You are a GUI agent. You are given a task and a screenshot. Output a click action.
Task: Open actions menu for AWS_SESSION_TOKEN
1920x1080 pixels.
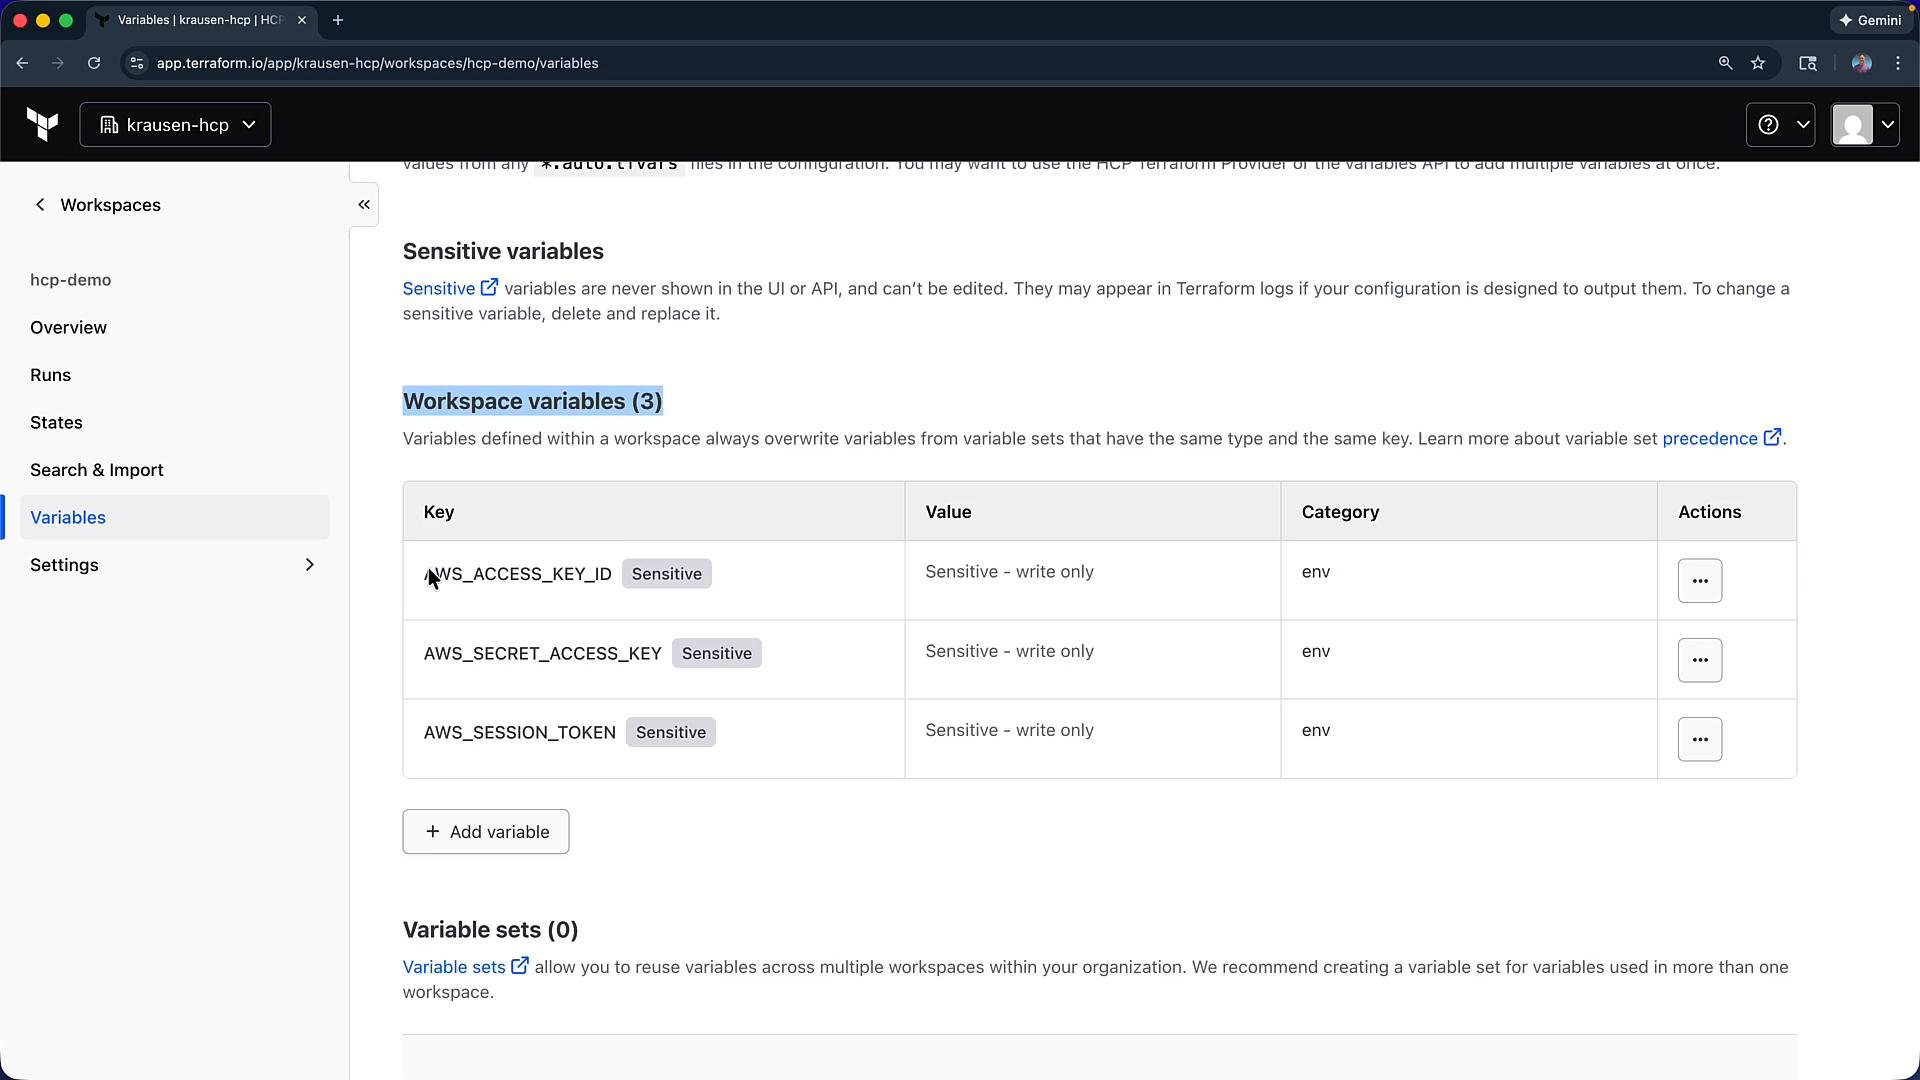pyautogui.click(x=1699, y=740)
